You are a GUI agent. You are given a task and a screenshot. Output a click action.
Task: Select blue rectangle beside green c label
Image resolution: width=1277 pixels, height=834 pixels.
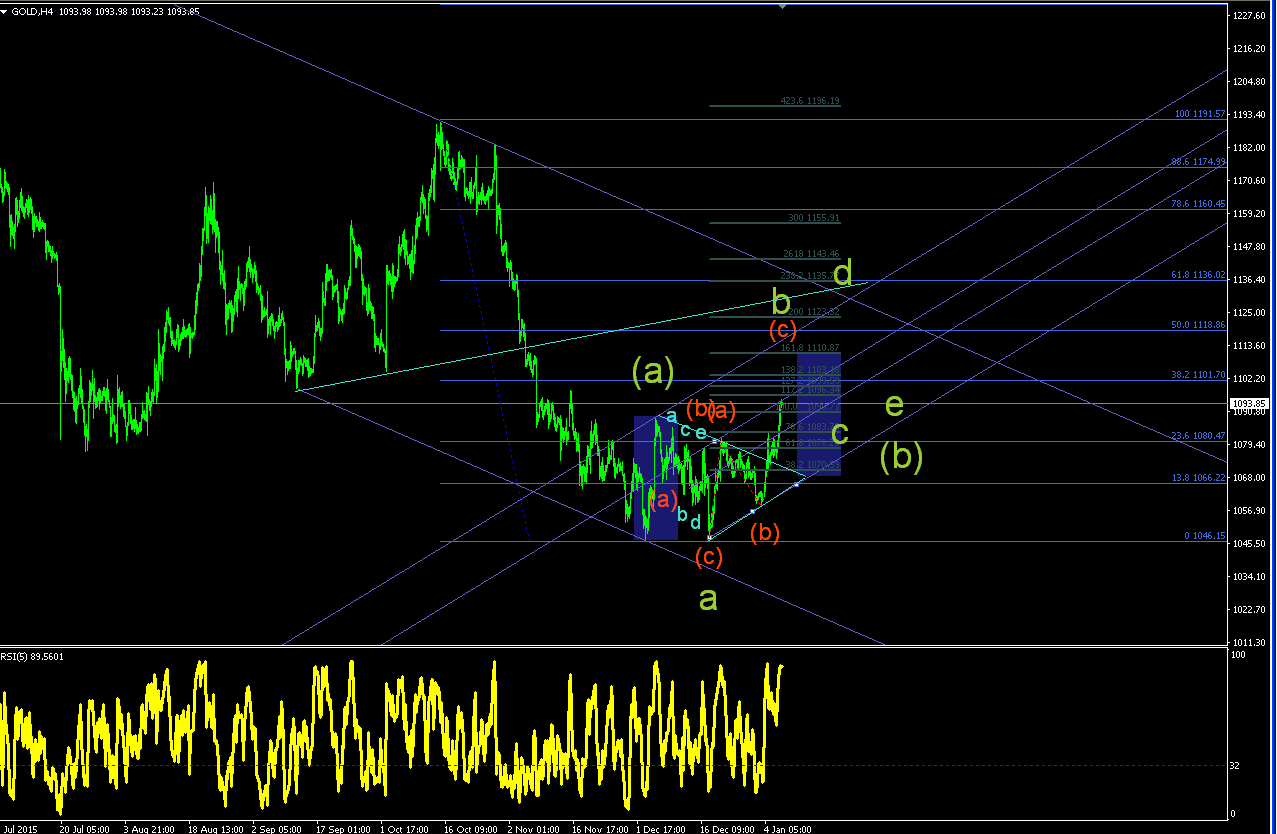(818, 413)
